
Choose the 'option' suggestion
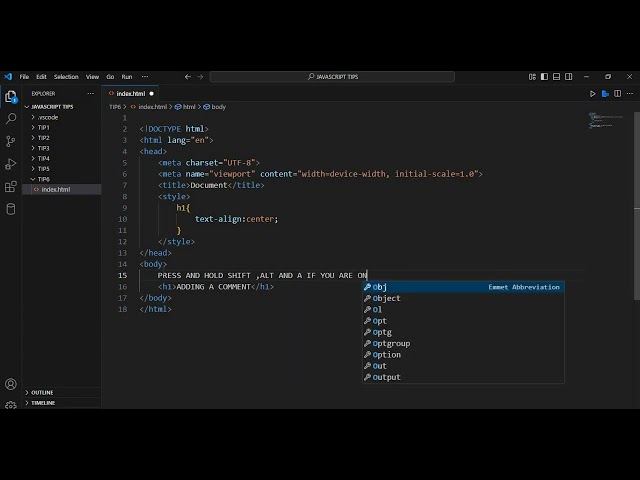[463, 355]
